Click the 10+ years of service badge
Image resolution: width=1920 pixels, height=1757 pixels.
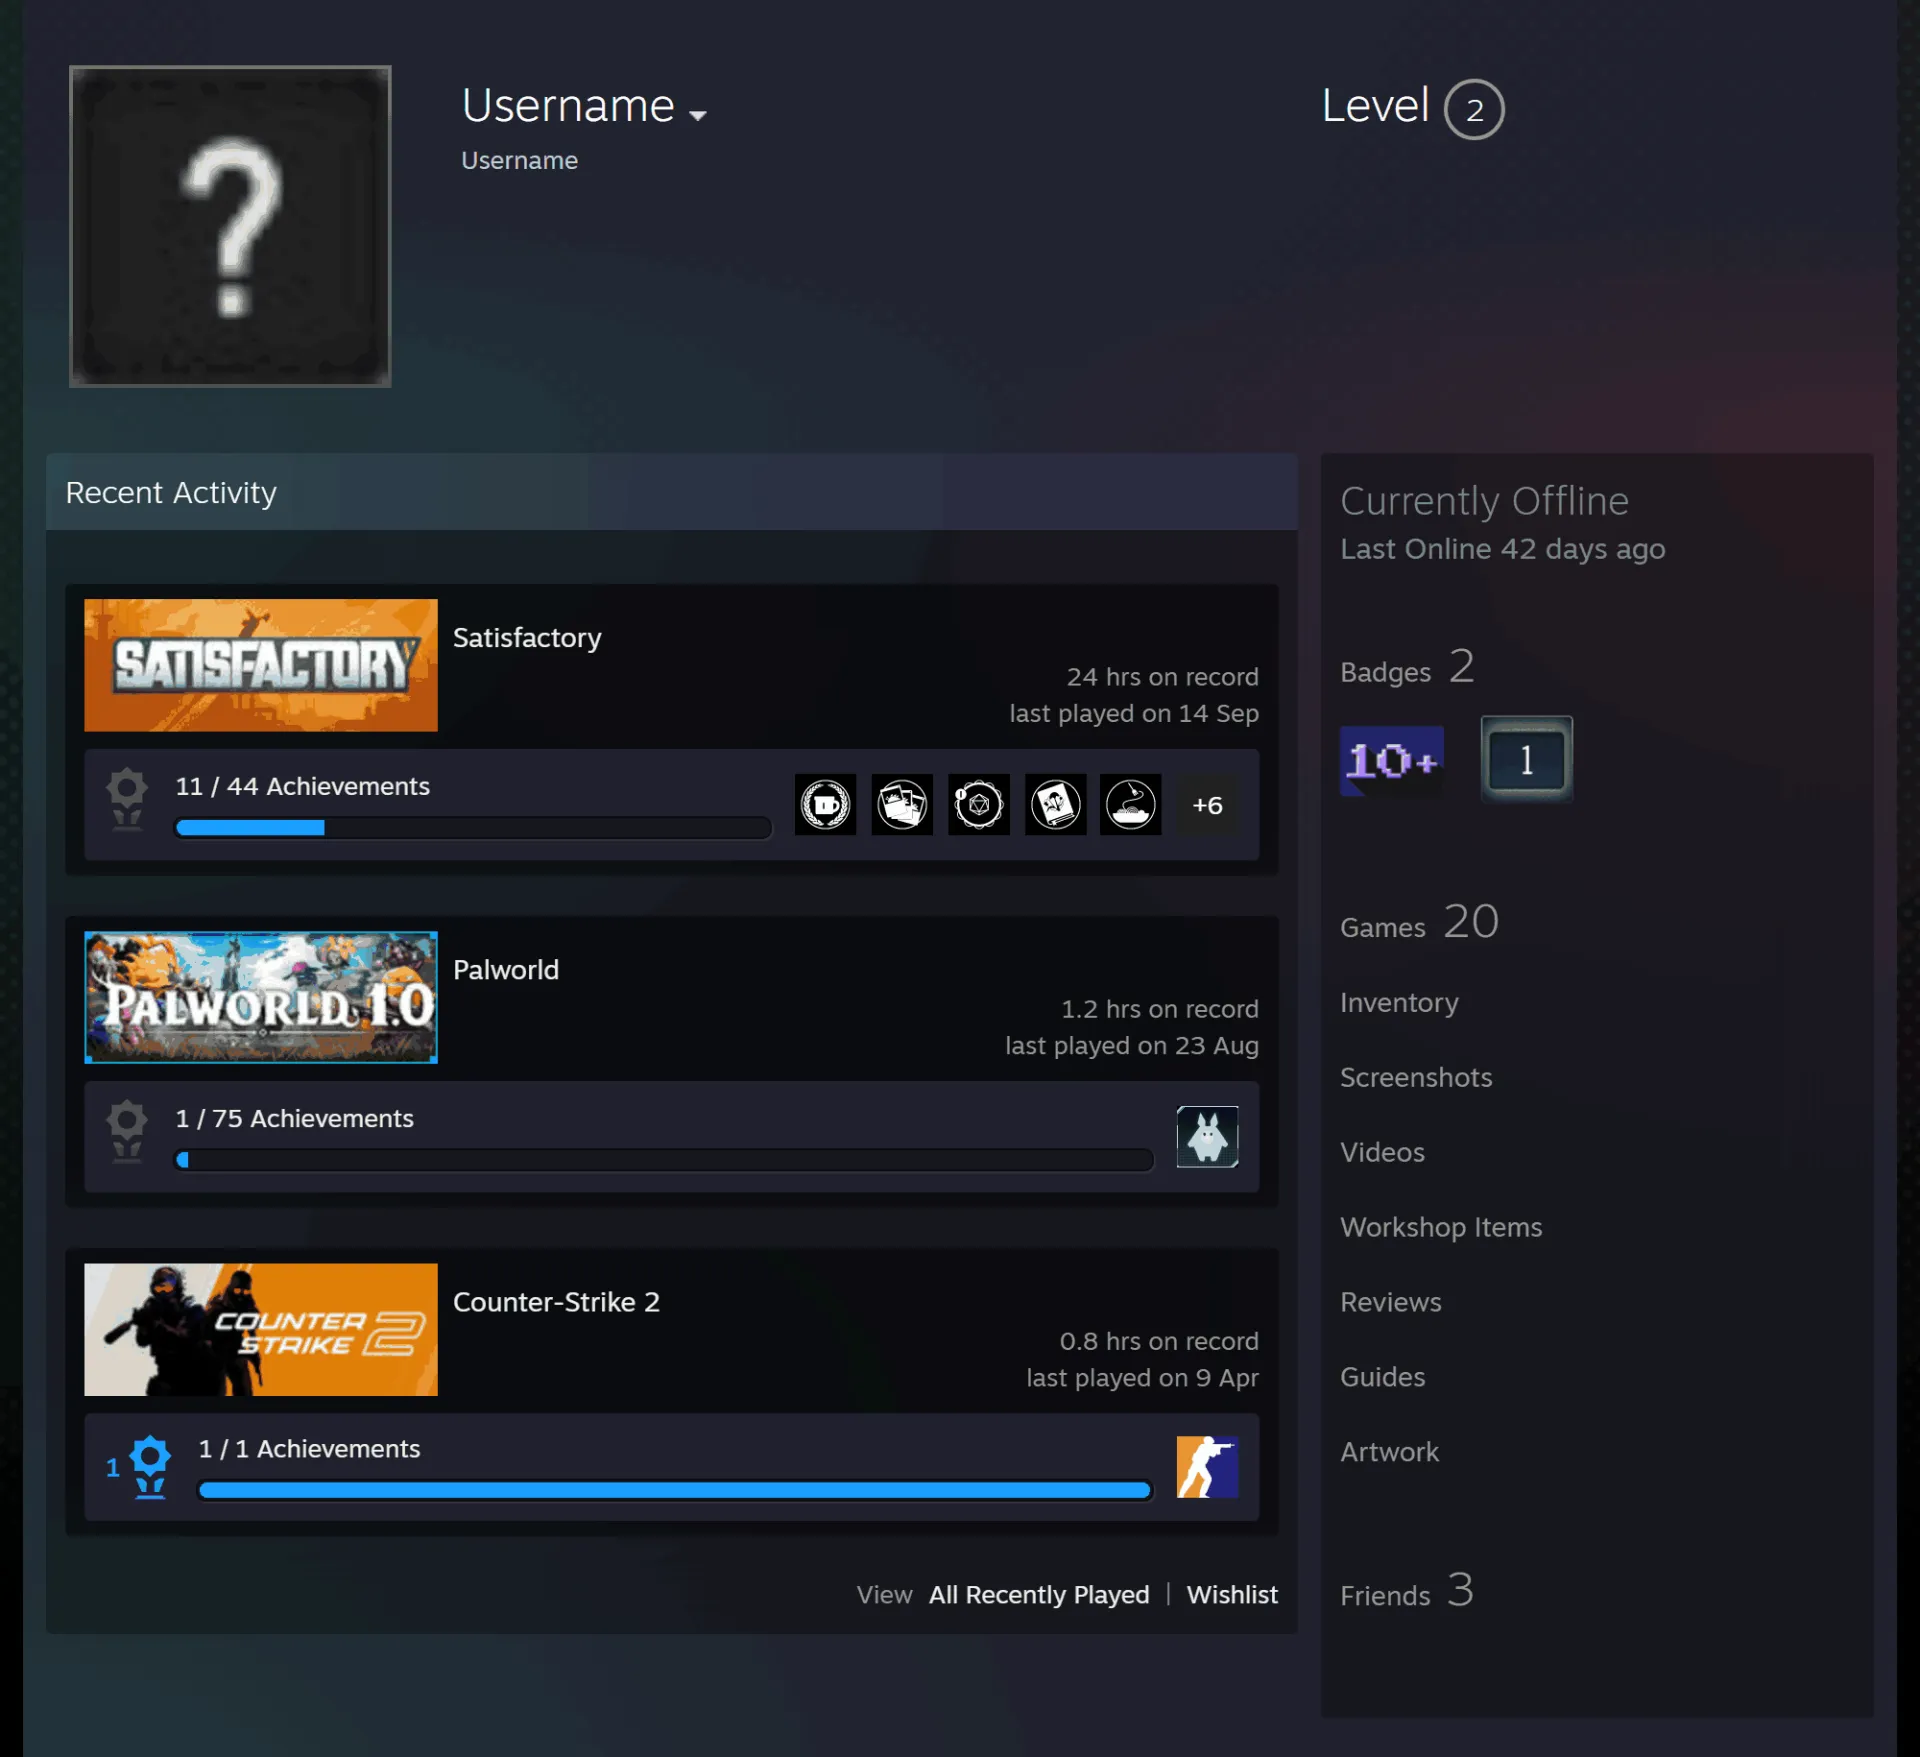pyautogui.click(x=1391, y=761)
